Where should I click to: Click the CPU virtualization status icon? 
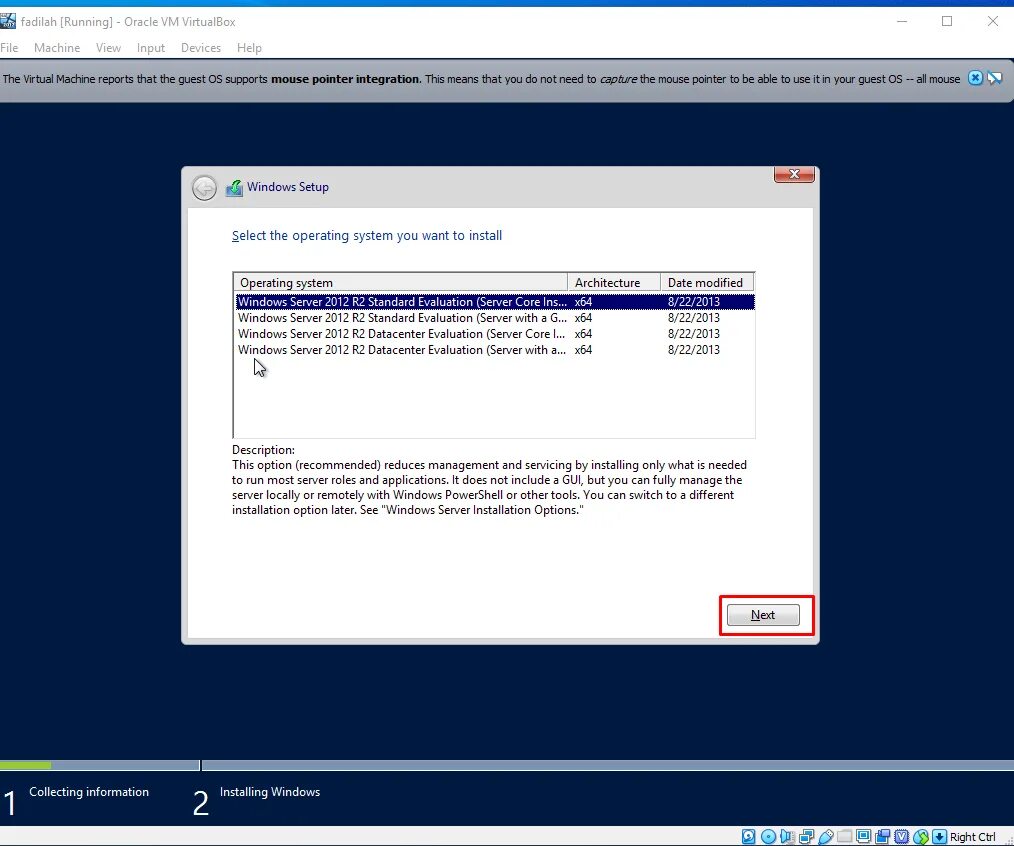901,836
